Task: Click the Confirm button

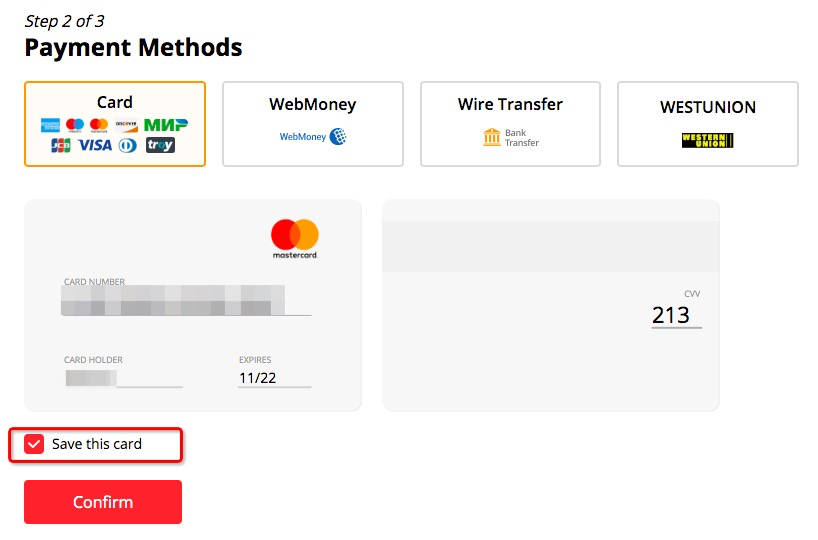Action: (x=103, y=502)
